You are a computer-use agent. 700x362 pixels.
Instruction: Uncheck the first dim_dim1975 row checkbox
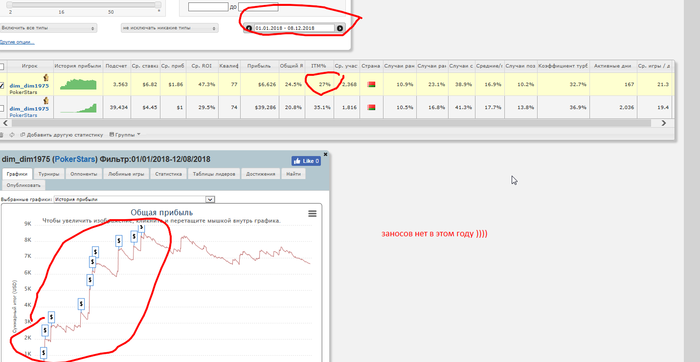click(x=2, y=86)
